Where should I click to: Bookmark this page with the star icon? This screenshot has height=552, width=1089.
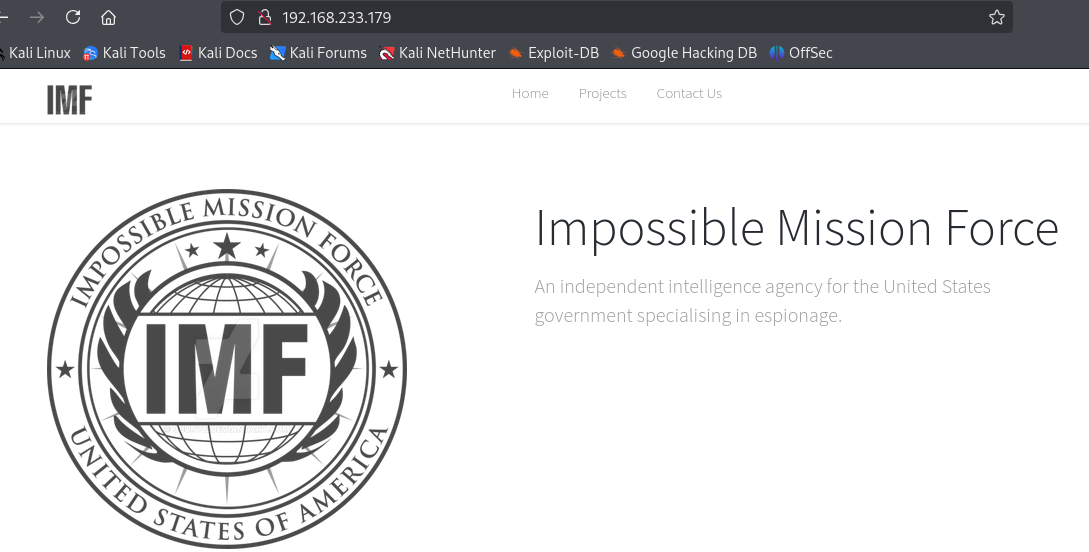(x=997, y=17)
